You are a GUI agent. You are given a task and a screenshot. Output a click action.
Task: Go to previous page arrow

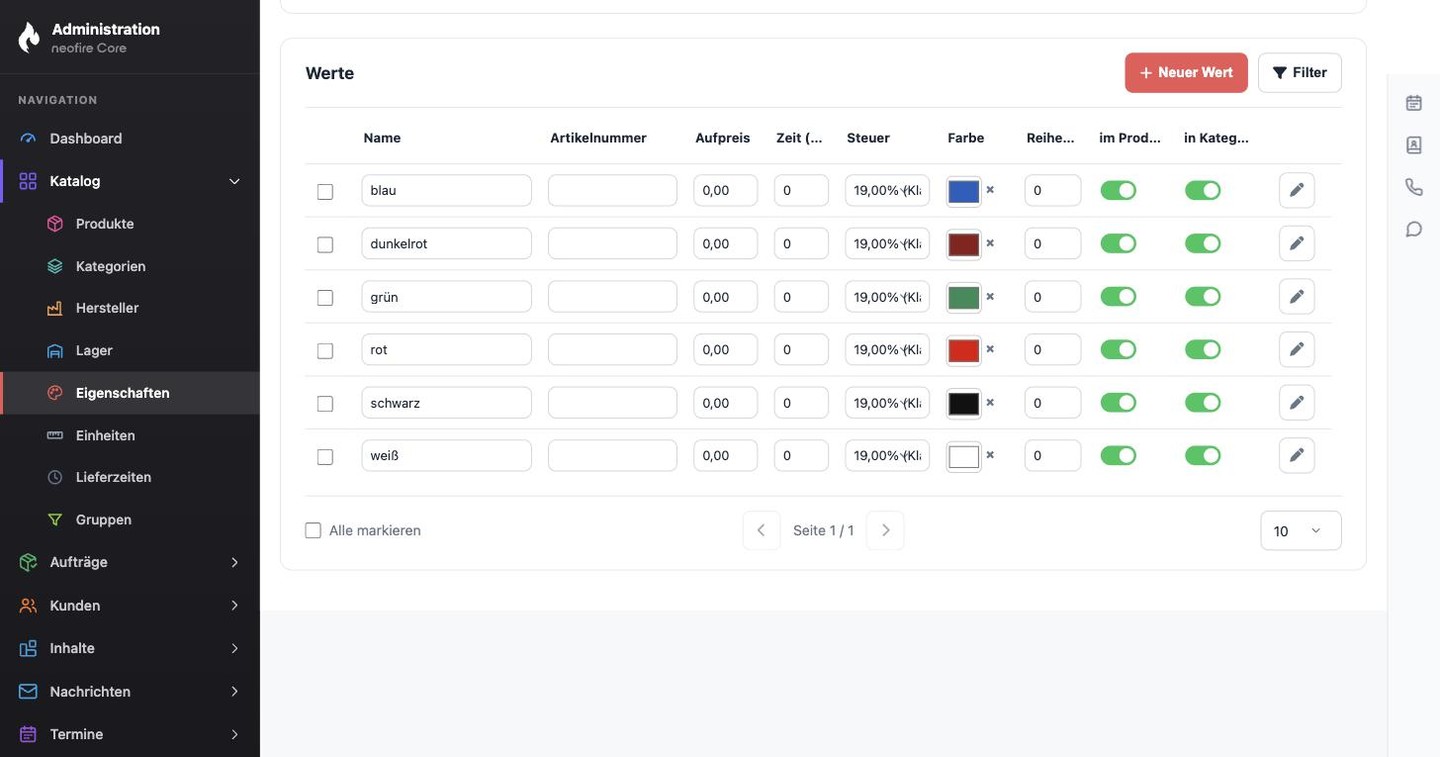761,530
